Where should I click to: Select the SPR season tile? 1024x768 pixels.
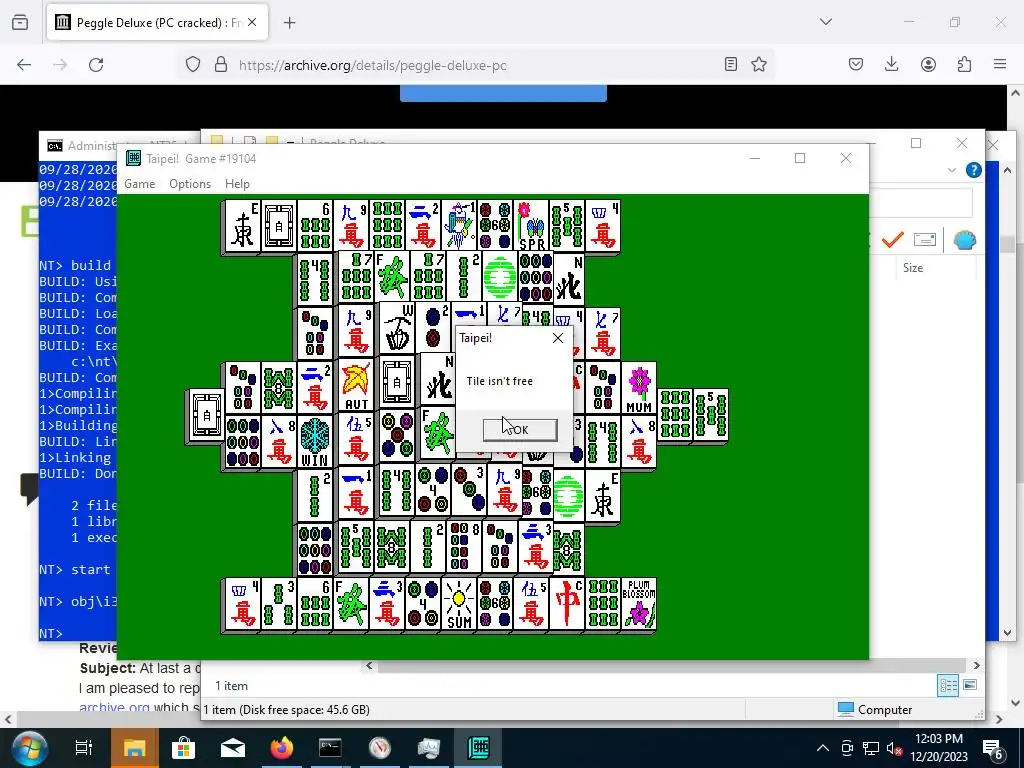(x=531, y=226)
